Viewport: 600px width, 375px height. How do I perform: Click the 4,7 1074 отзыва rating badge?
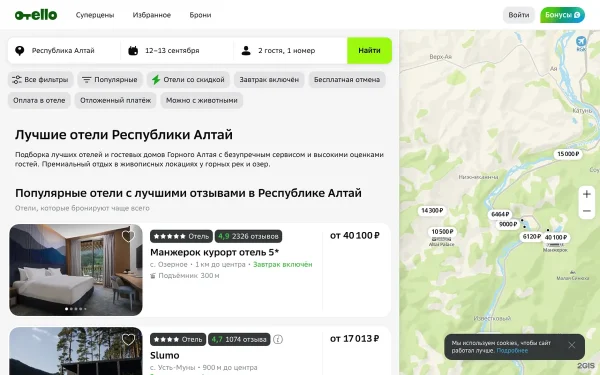coord(239,339)
